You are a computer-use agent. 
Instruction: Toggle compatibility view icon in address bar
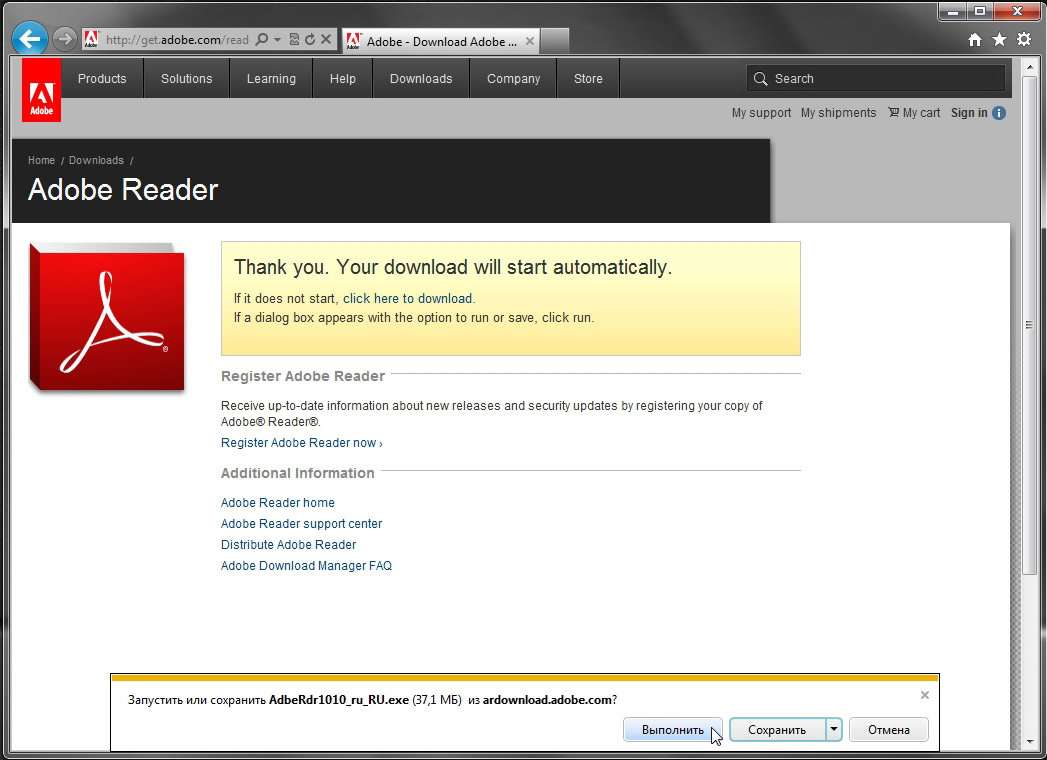(294, 39)
